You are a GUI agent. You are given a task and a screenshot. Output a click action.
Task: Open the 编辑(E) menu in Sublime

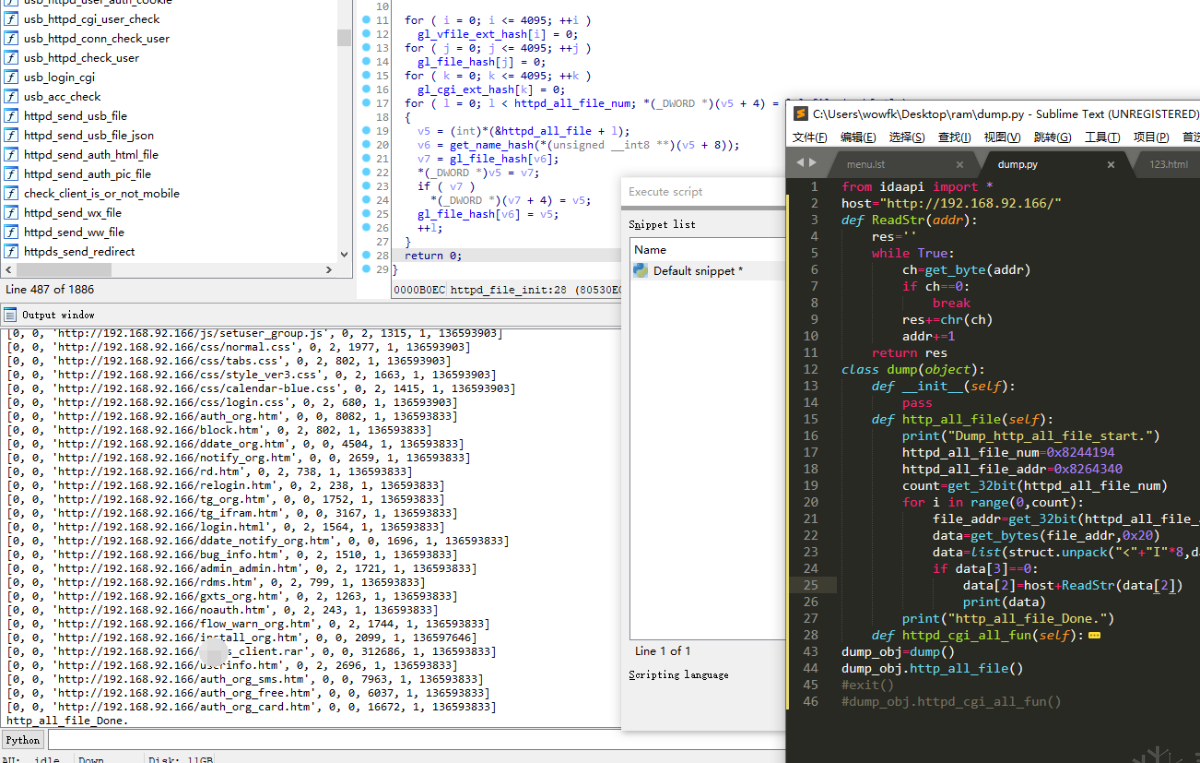[858, 137]
